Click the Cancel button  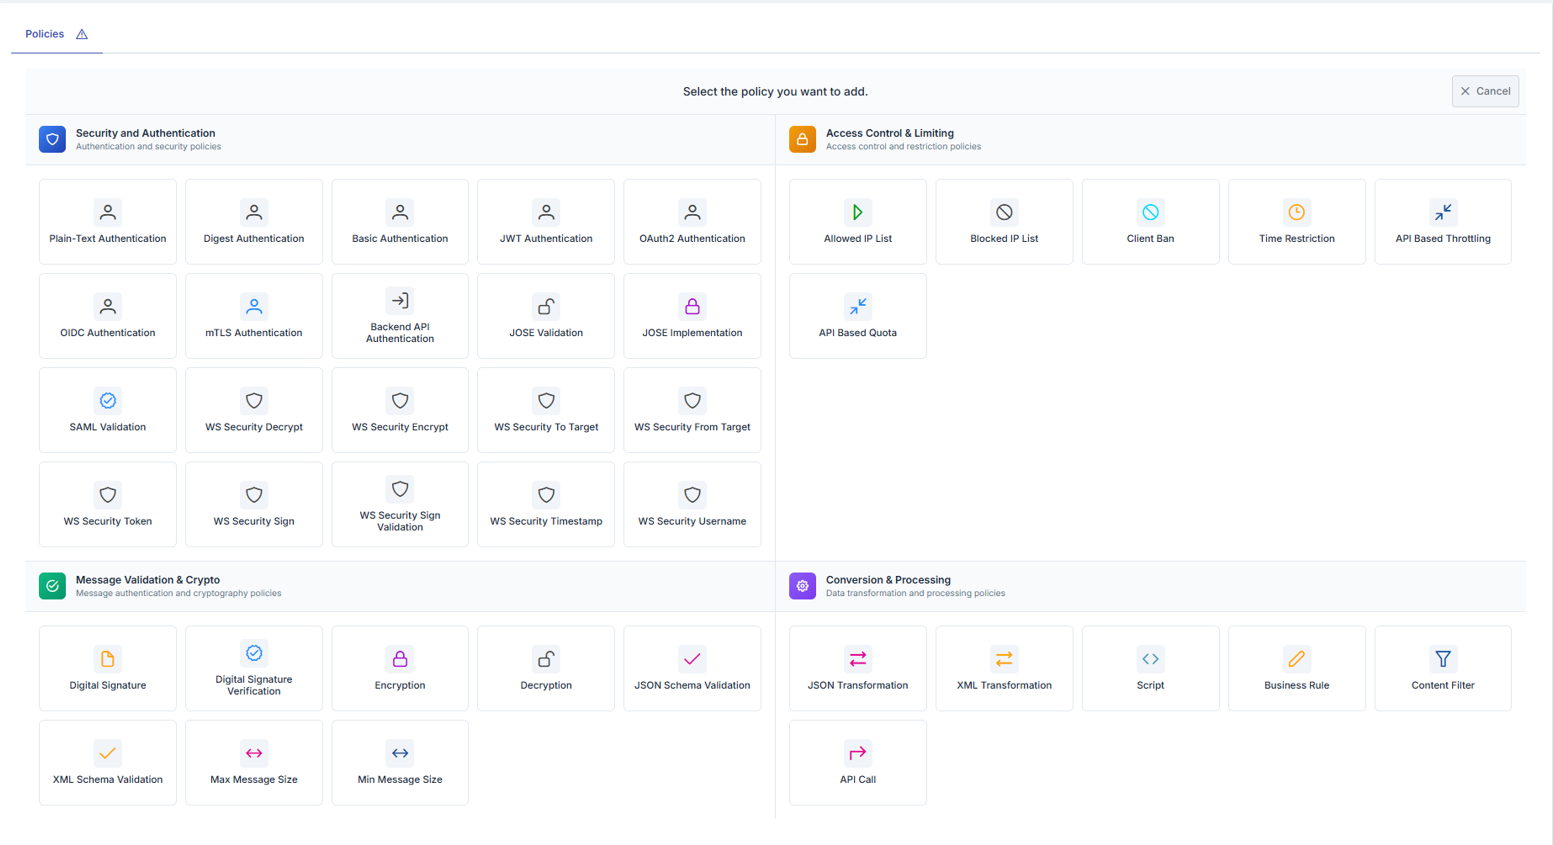[x=1485, y=91]
